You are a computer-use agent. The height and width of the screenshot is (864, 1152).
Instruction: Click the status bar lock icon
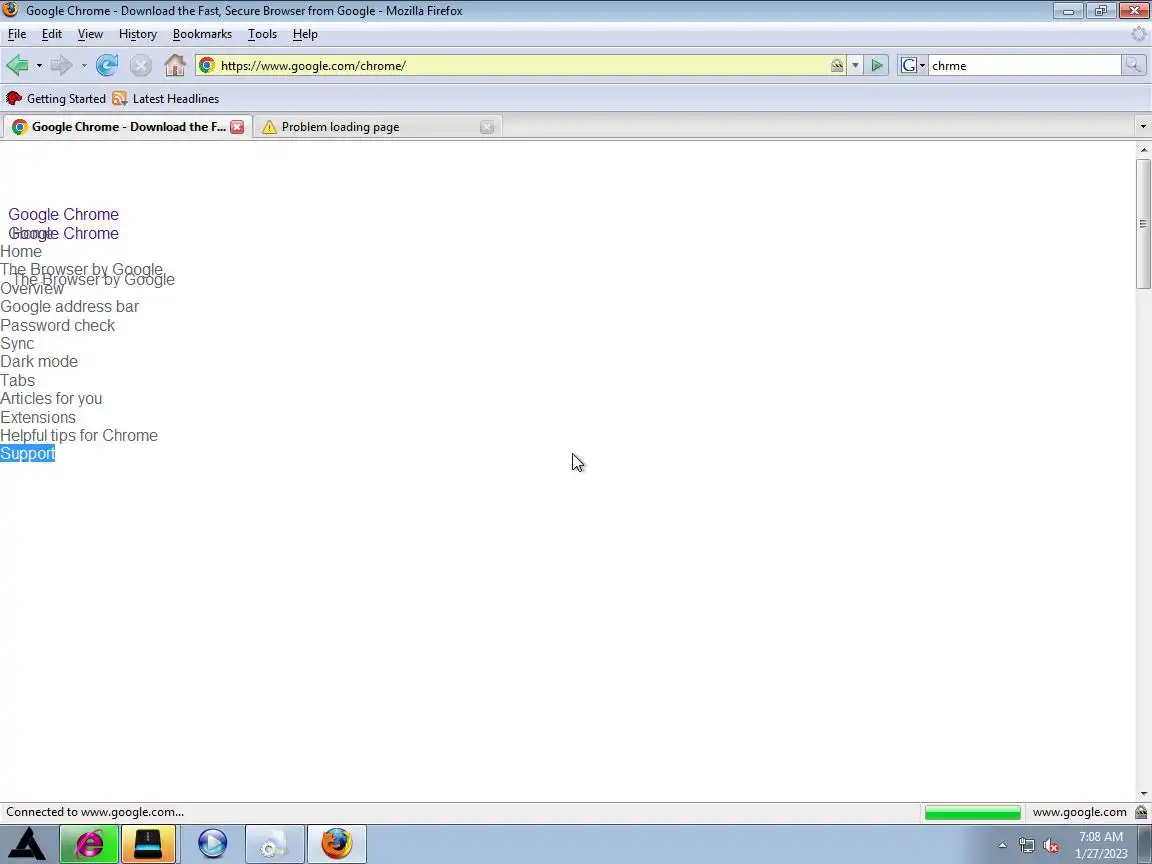click(1141, 813)
